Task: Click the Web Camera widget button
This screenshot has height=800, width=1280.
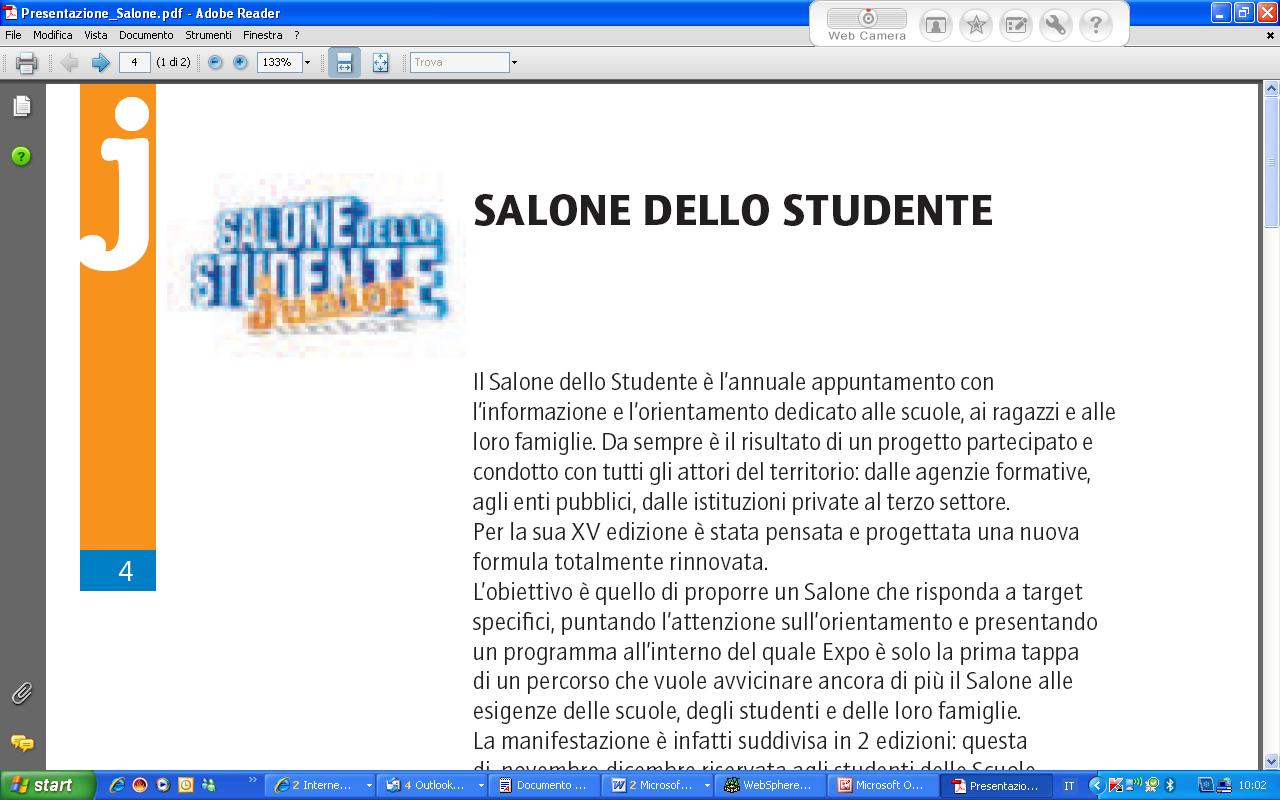Action: (x=867, y=24)
